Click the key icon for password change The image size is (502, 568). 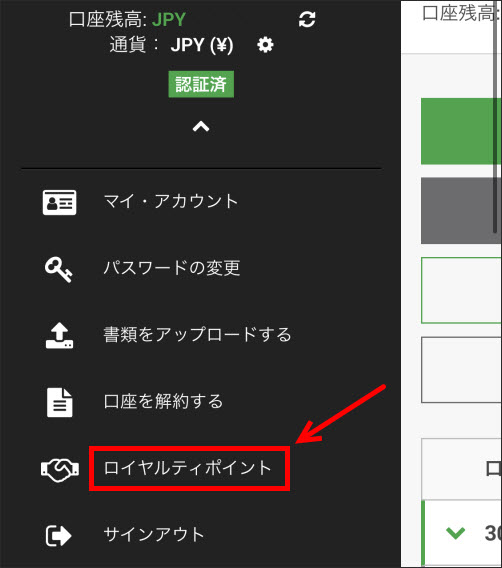[59, 269]
